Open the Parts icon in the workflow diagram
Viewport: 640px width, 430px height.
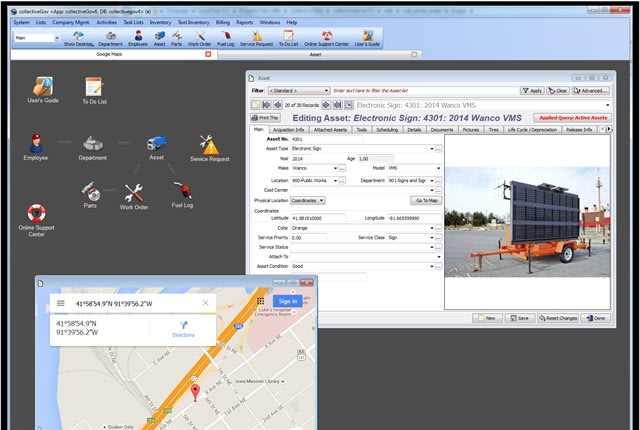pos(92,189)
